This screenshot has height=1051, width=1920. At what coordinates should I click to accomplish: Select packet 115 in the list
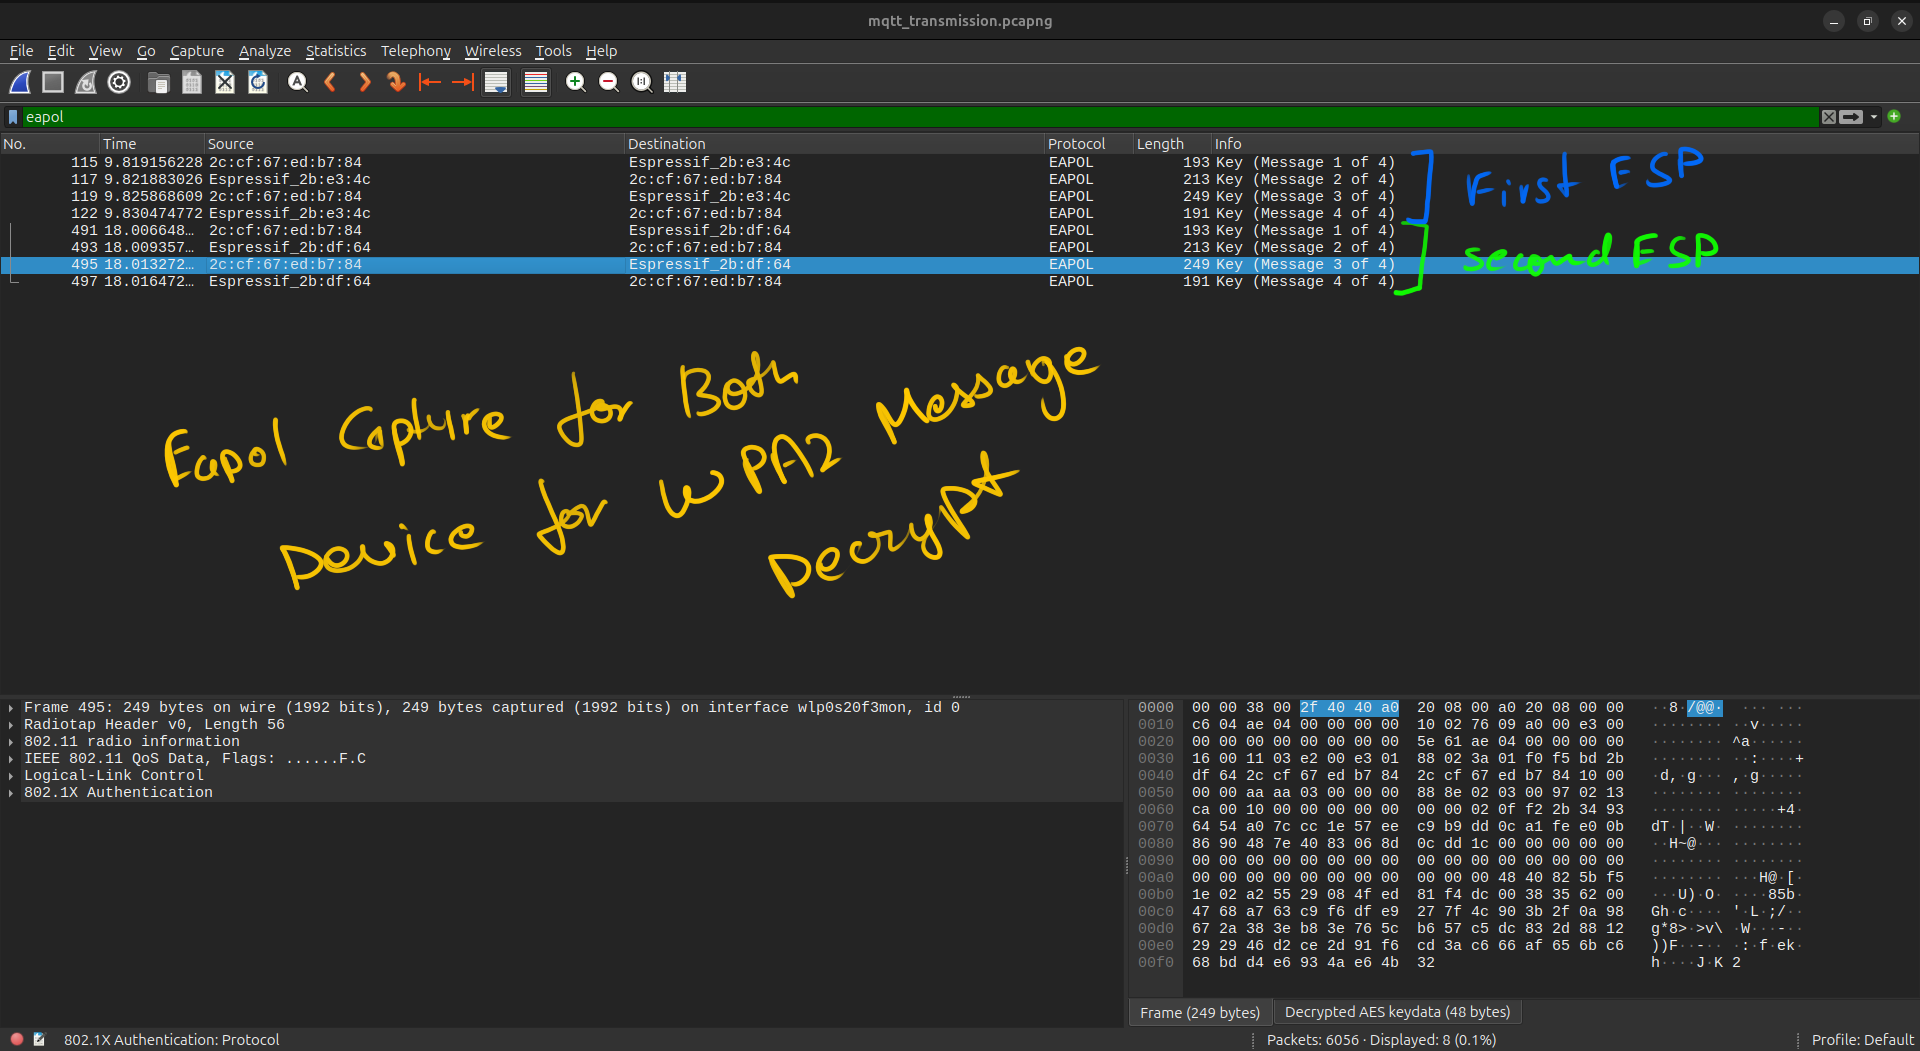(960, 162)
